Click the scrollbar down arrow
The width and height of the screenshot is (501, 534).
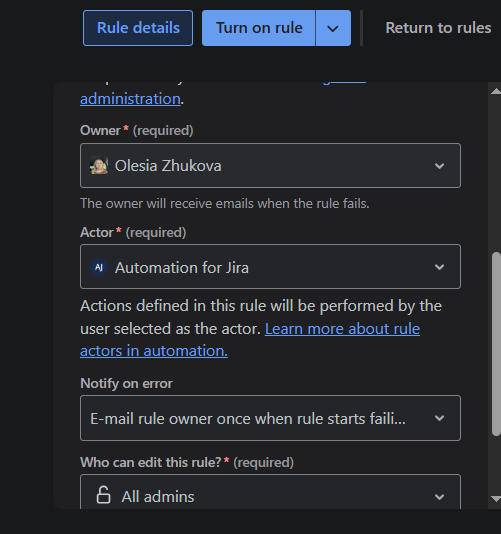[496, 499]
